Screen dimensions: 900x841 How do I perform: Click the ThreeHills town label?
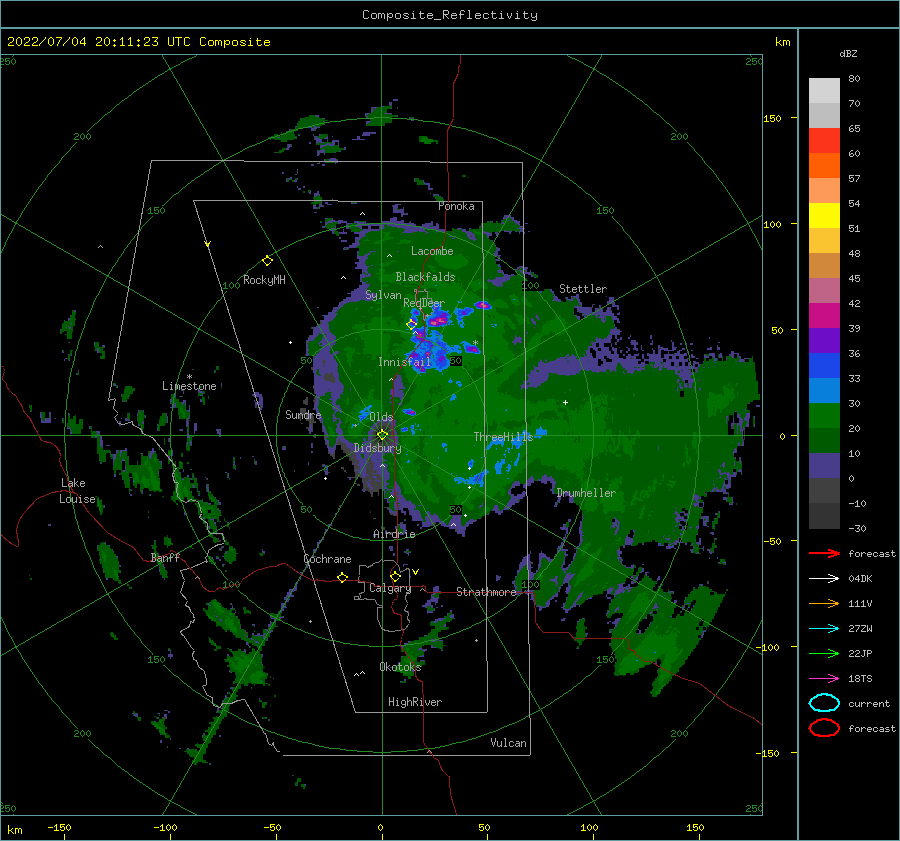[503, 437]
